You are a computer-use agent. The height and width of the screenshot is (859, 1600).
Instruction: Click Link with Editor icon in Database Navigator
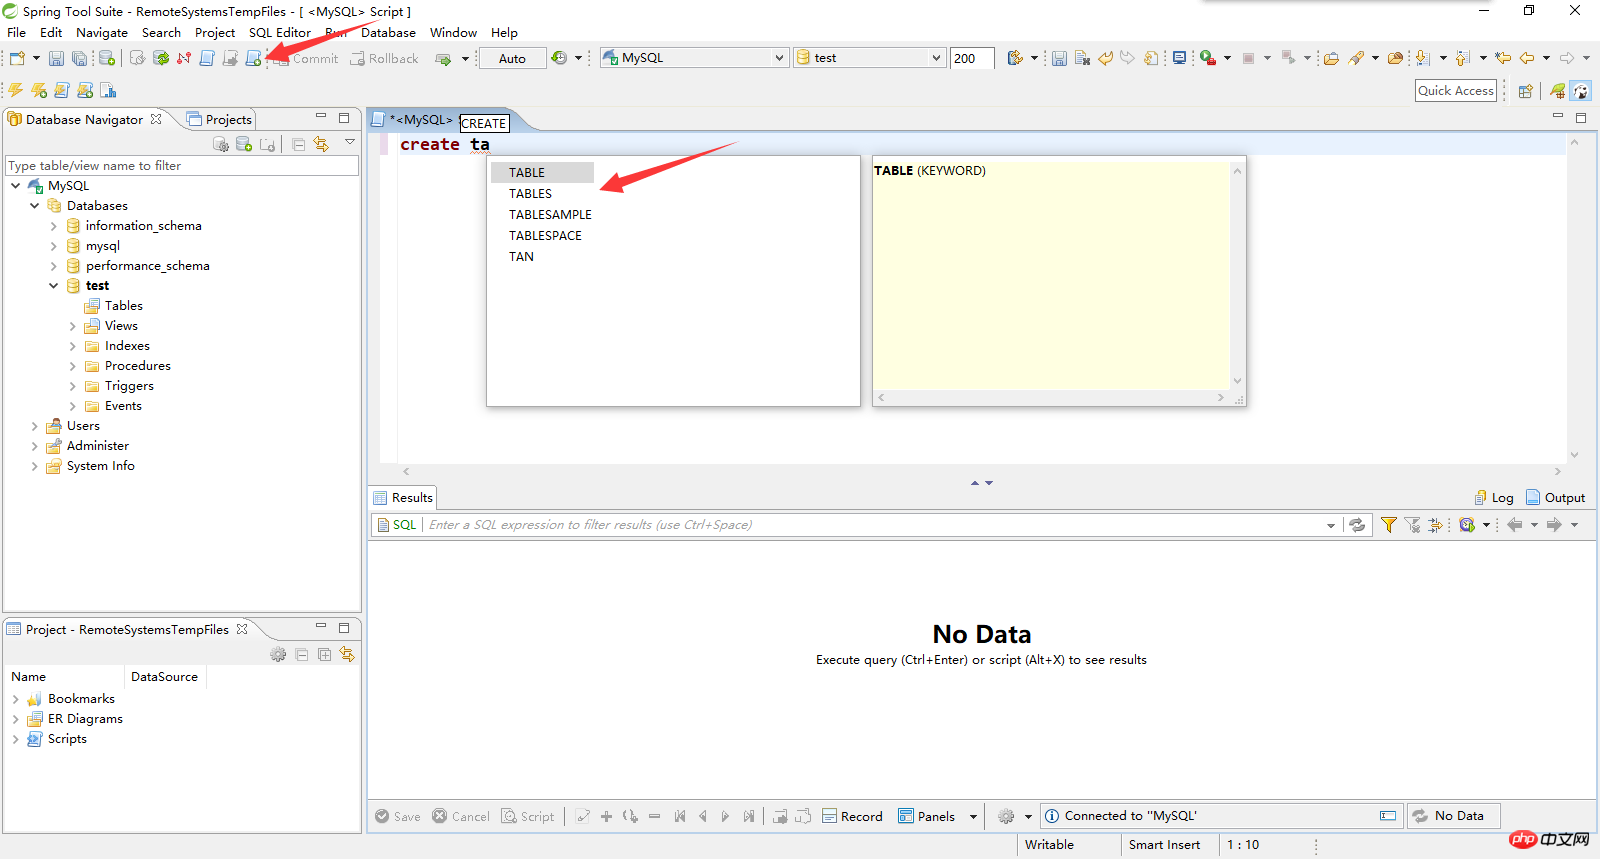[x=321, y=144]
